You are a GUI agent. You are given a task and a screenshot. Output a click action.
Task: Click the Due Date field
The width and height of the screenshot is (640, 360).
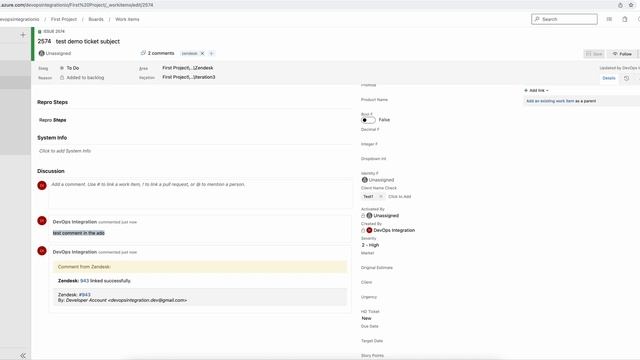coord(369,326)
